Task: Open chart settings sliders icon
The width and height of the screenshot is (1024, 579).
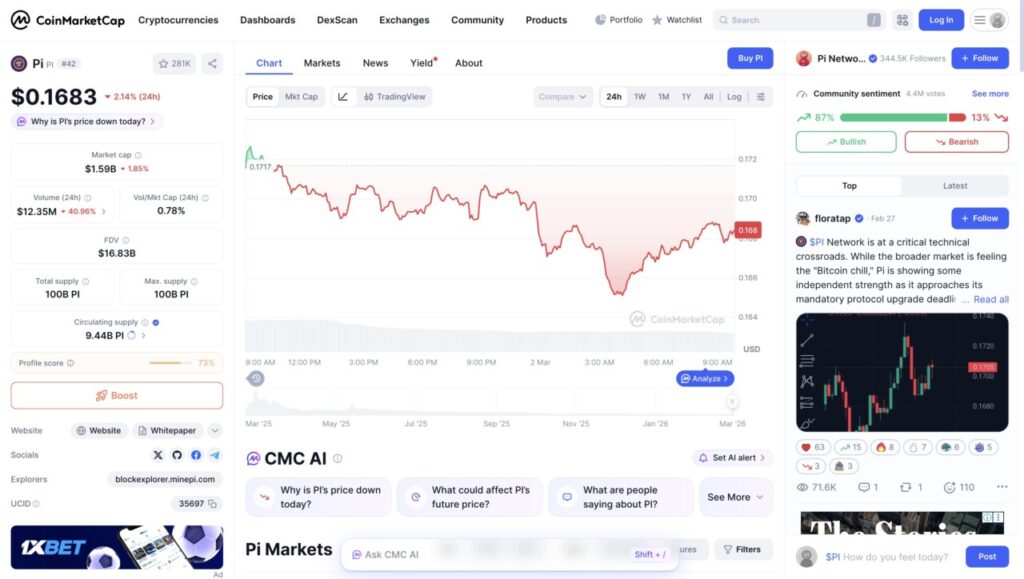Action: click(761, 97)
